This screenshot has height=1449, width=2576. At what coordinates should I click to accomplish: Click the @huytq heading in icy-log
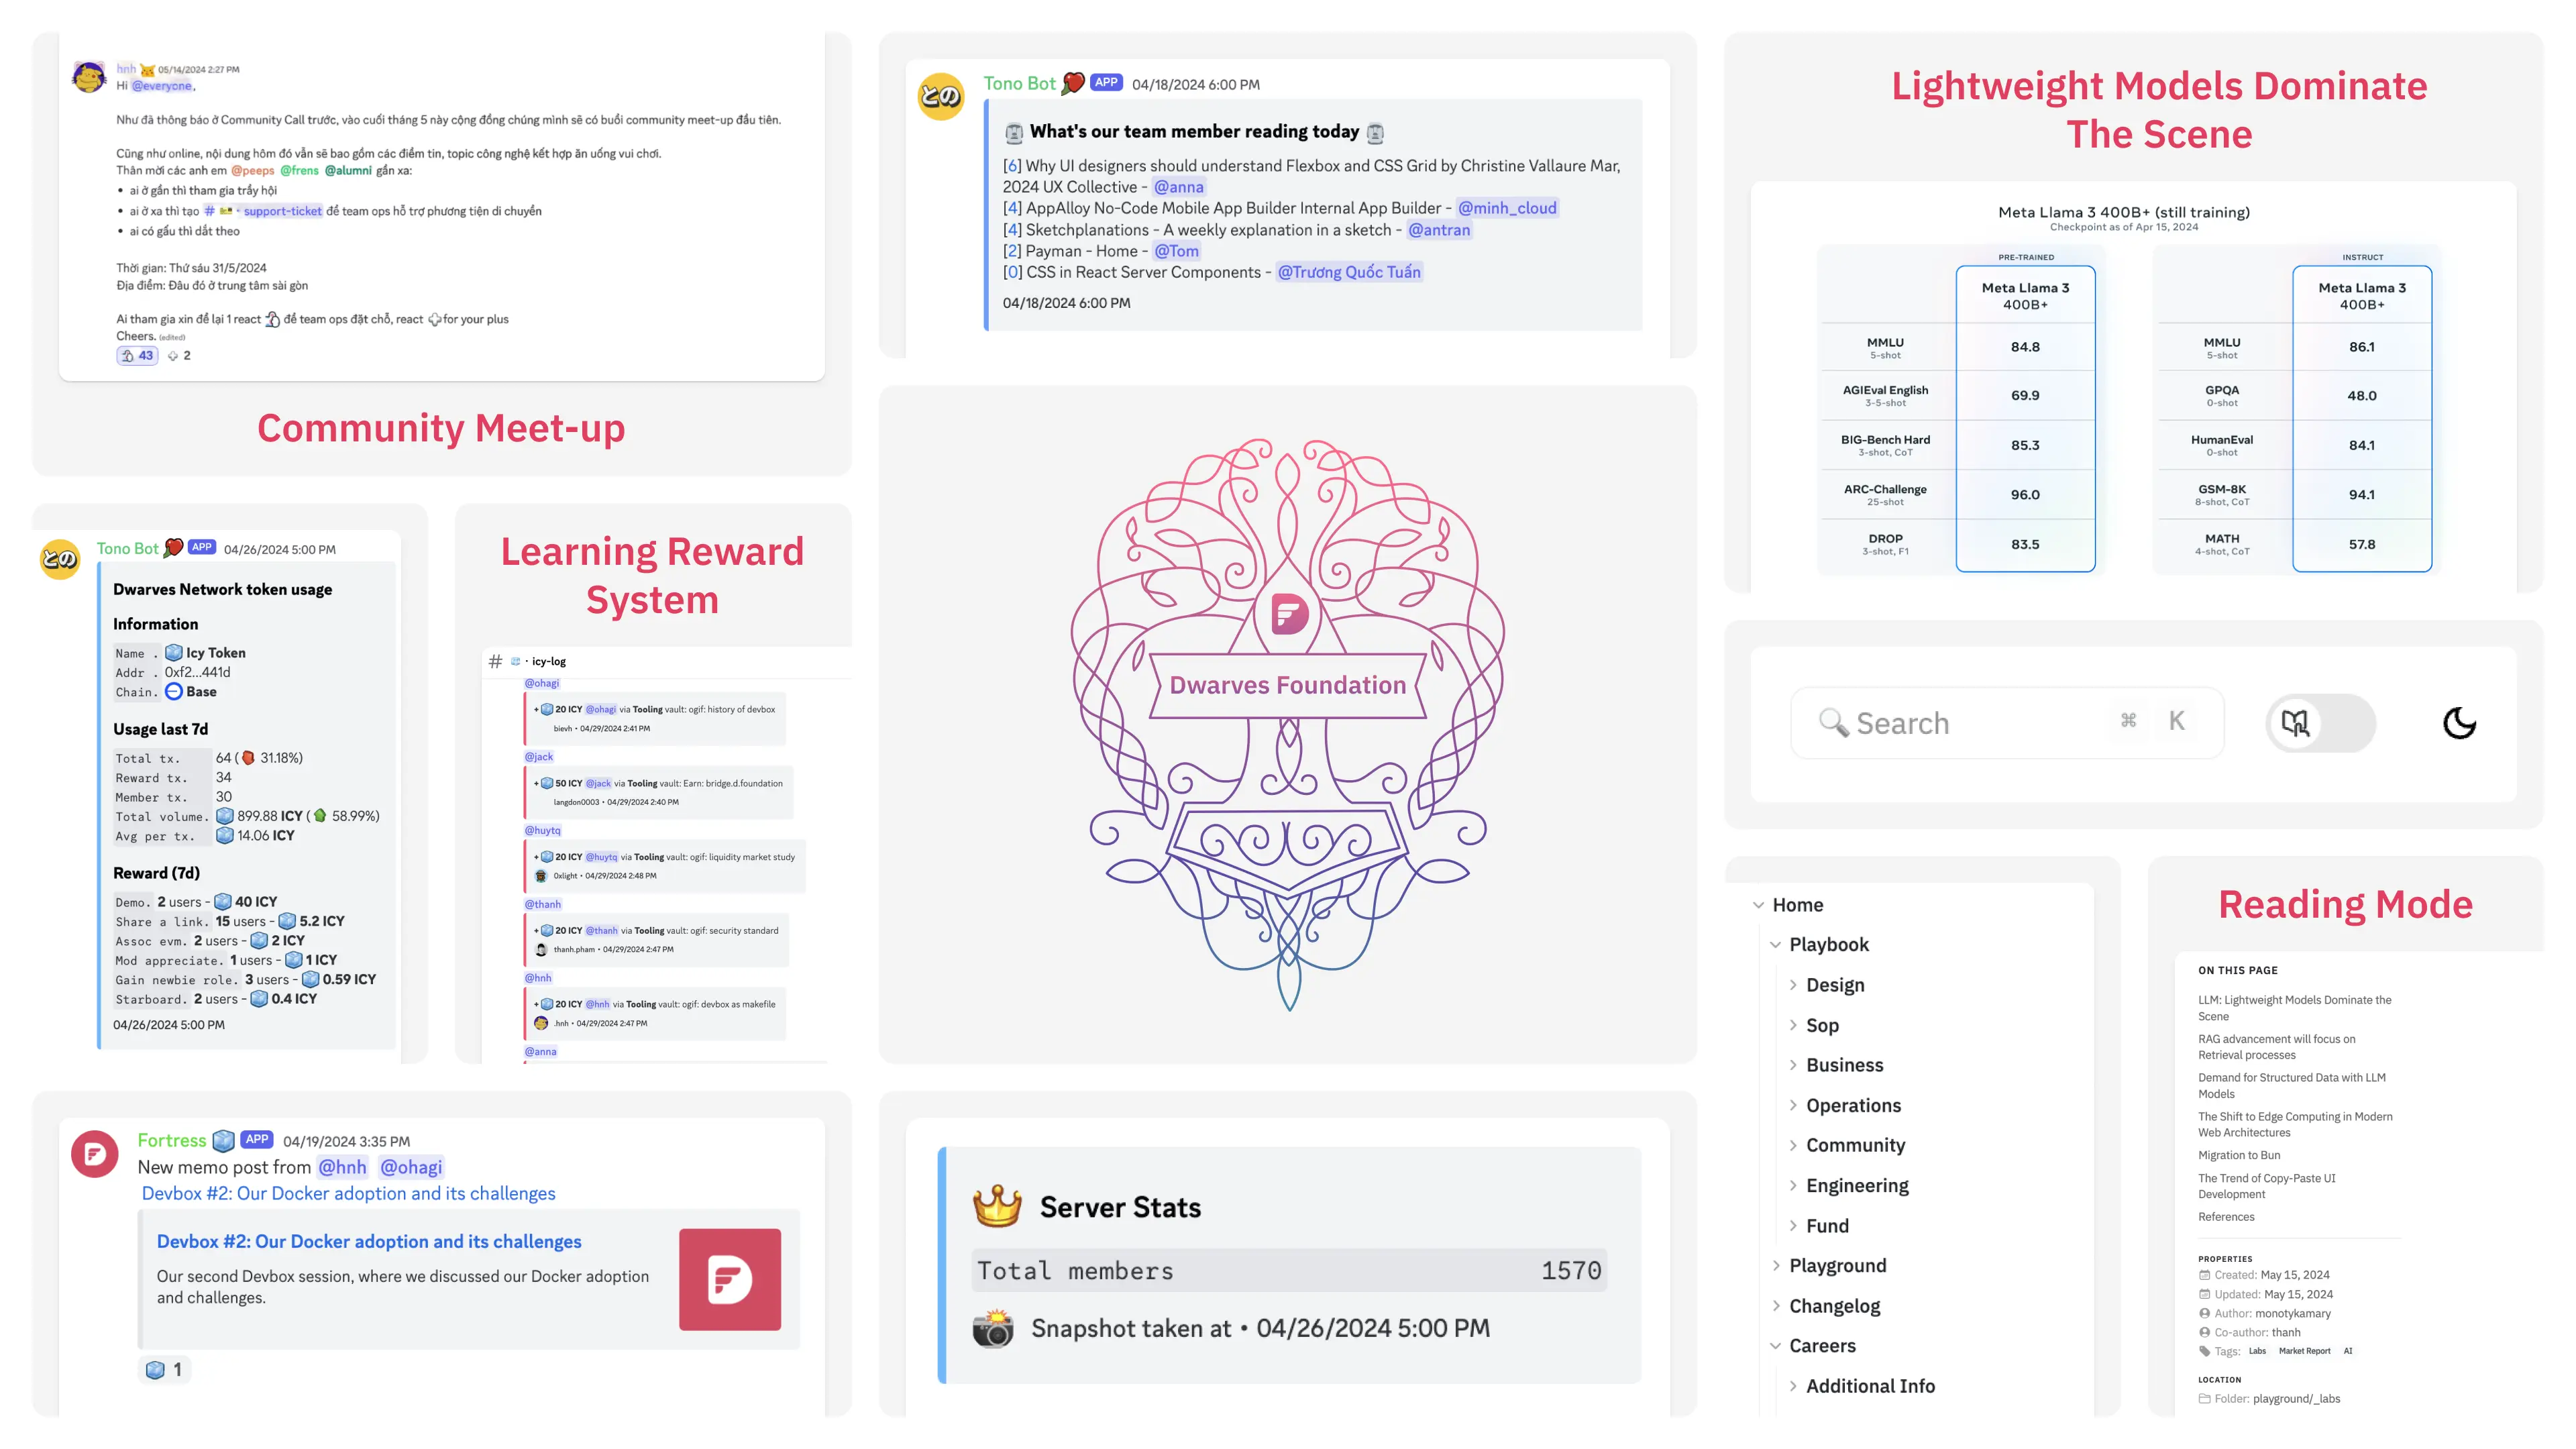tap(542, 830)
